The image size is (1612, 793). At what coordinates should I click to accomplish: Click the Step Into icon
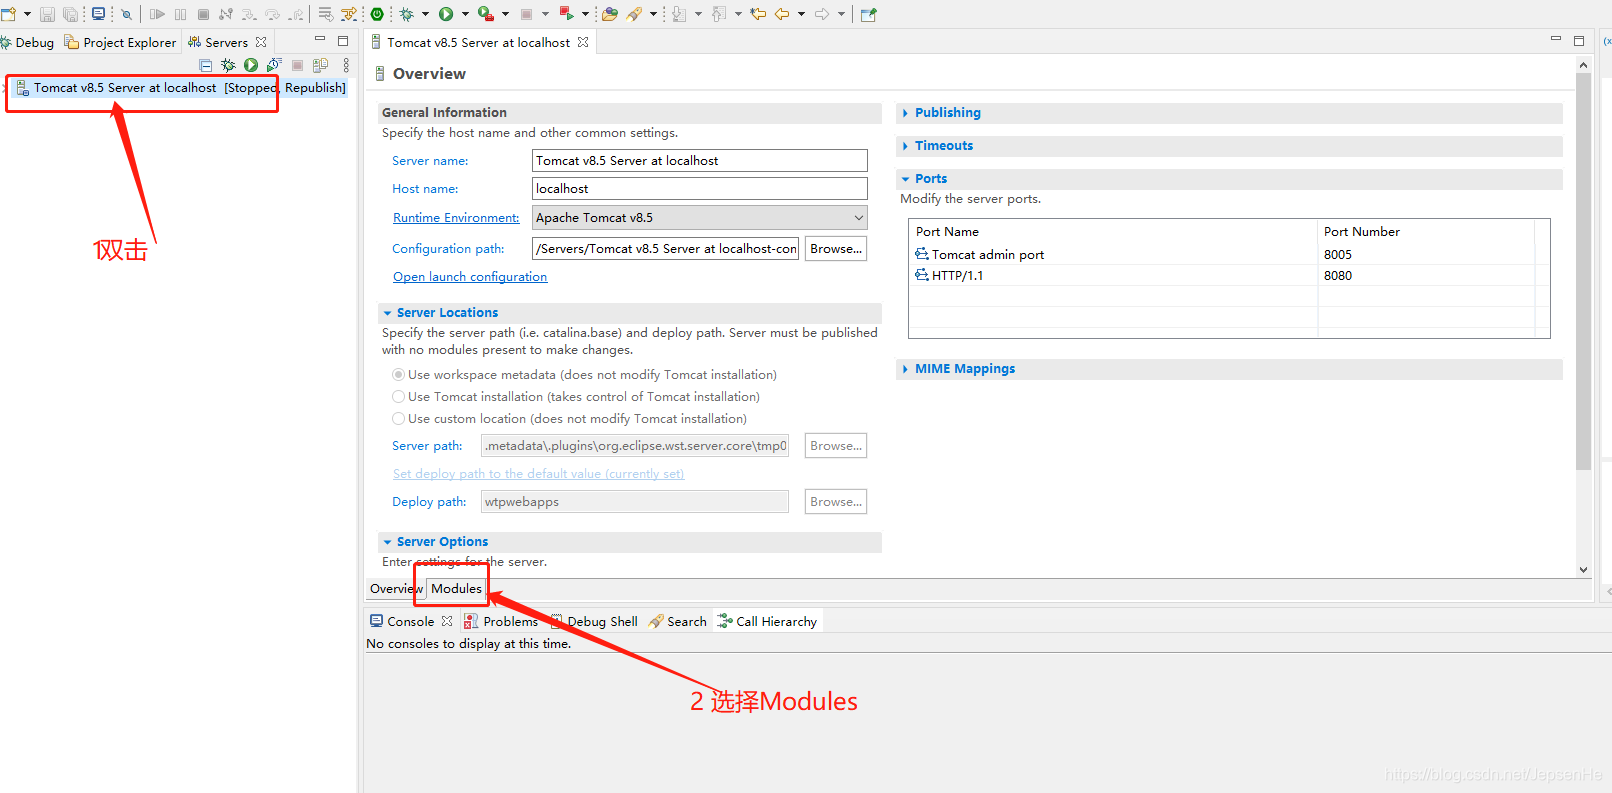pyautogui.click(x=248, y=14)
